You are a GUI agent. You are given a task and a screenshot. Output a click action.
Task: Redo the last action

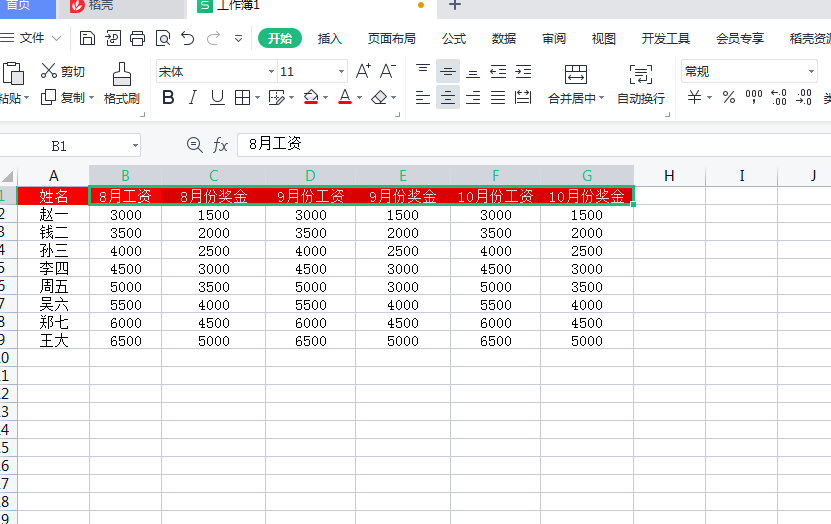213,38
